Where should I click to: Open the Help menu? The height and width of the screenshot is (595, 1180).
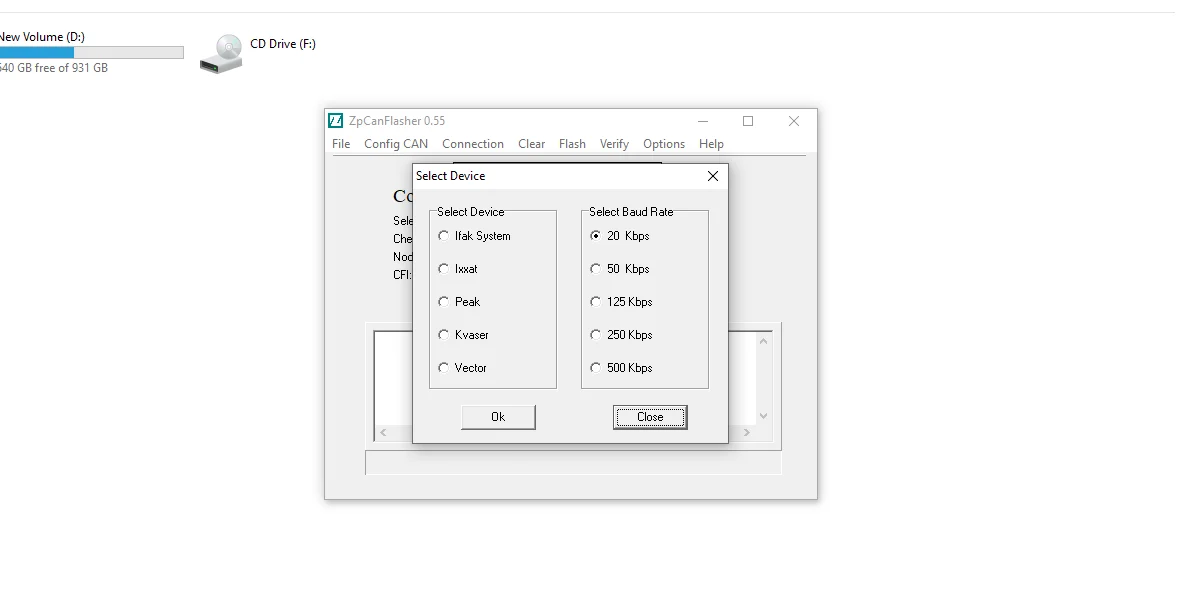711,144
